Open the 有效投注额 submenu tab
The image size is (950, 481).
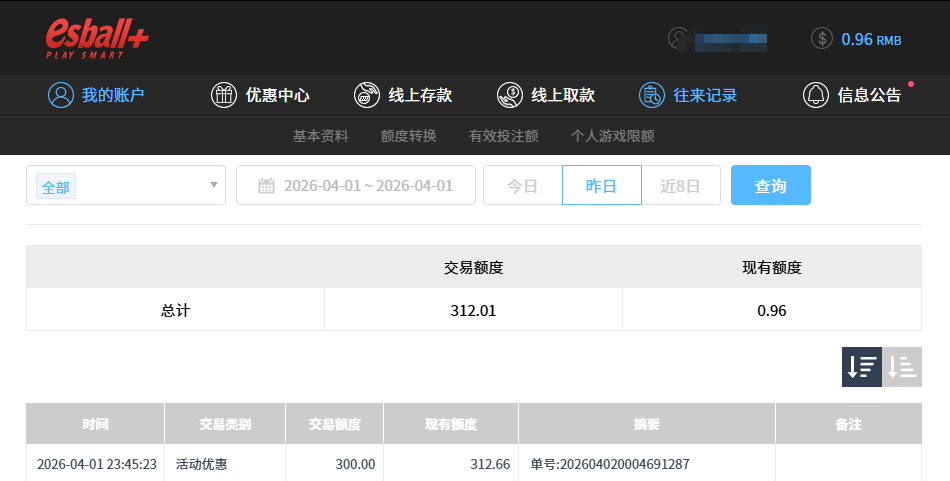pyautogui.click(x=503, y=136)
